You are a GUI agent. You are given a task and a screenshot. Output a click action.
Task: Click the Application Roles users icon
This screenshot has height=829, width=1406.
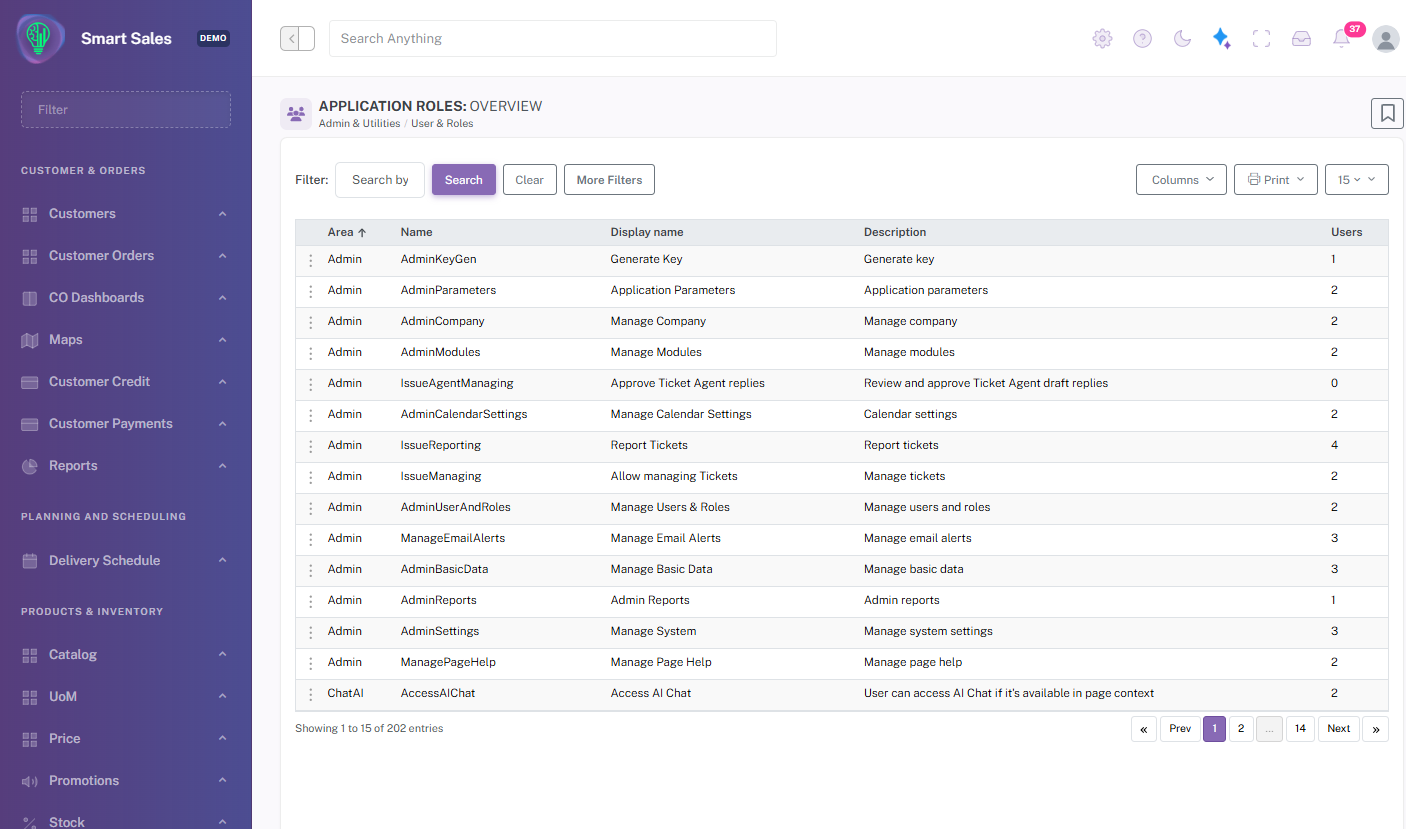(x=296, y=114)
